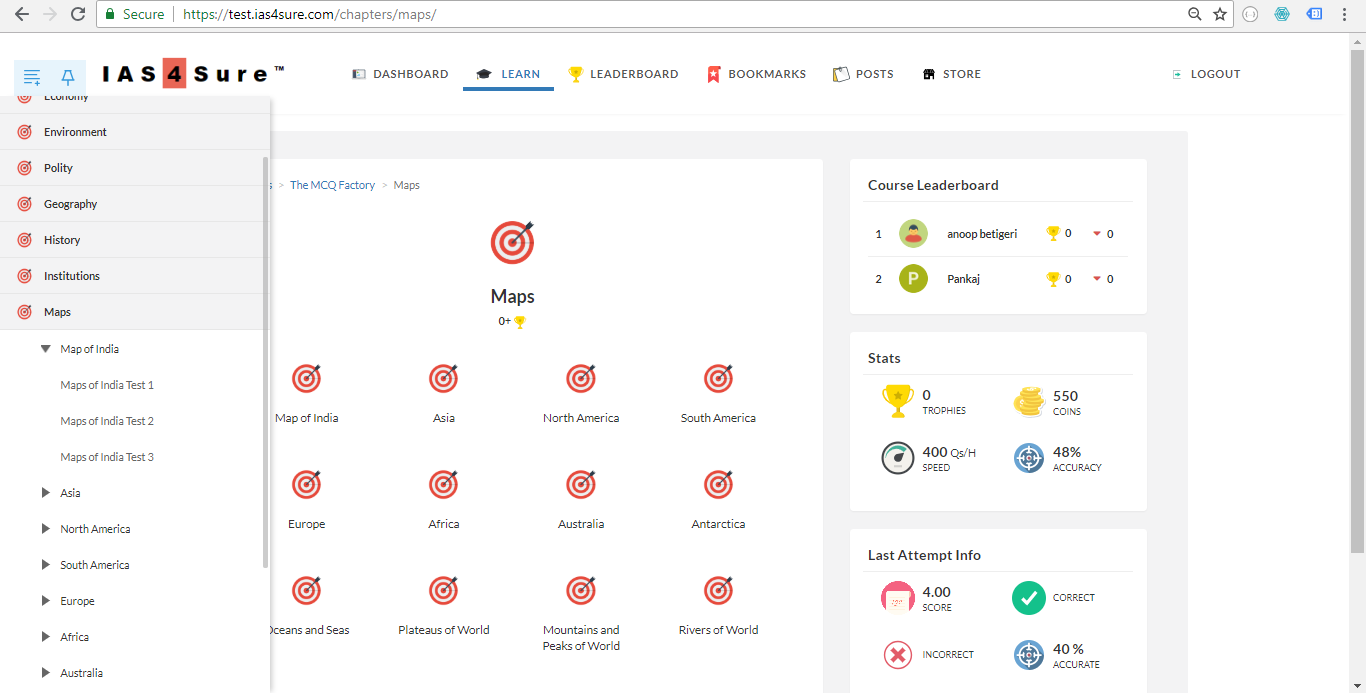Select the Antarctica target icon
Screen dimensions: 1366x693
718,485
